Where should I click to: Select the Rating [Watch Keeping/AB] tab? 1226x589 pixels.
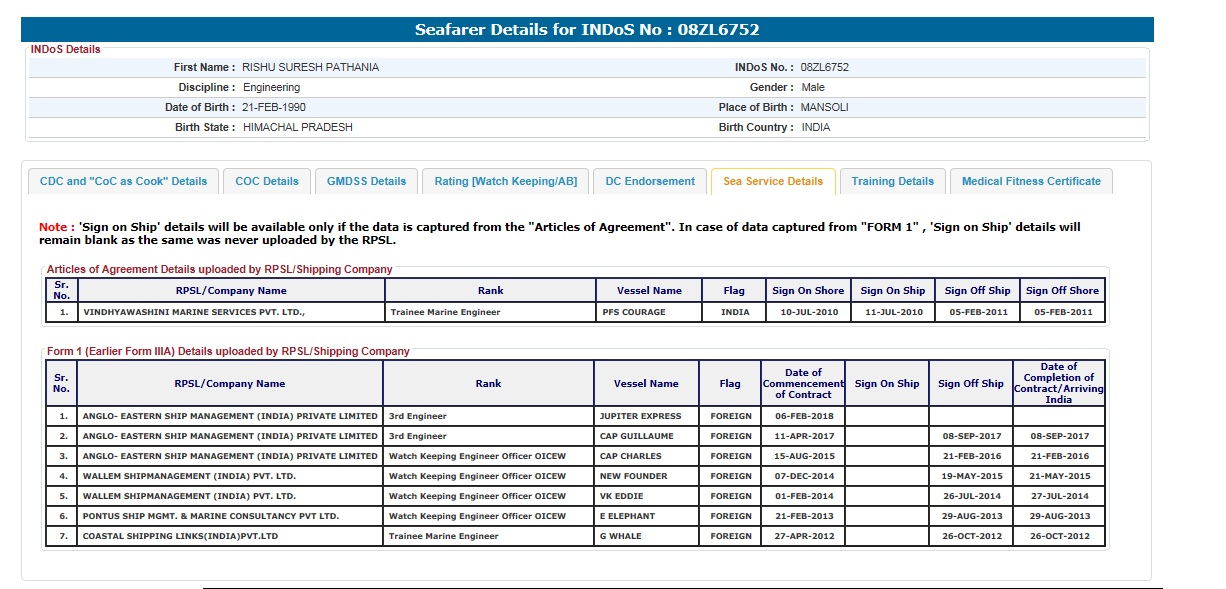coord(505,181)
